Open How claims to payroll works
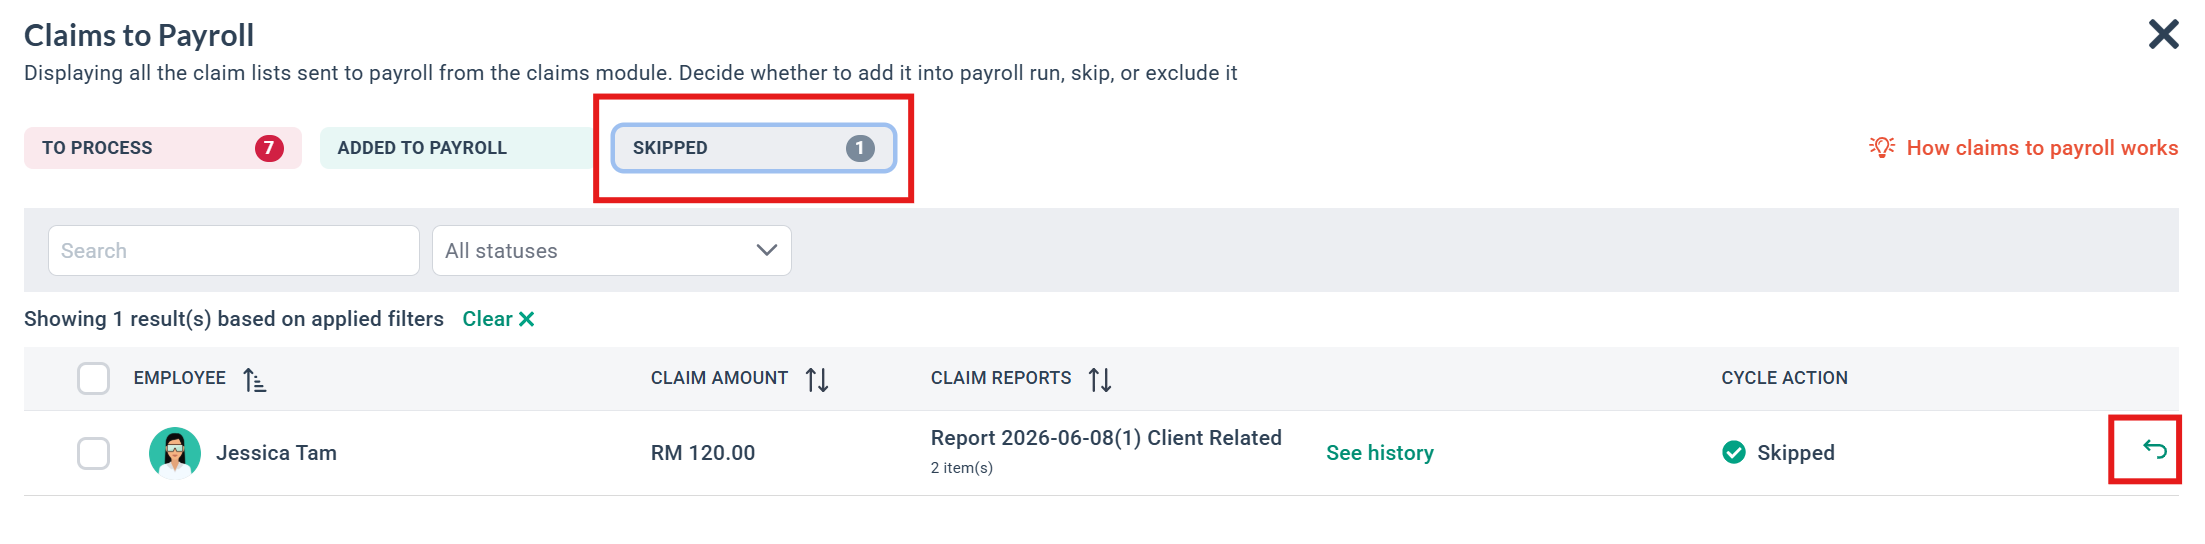 [2042, 148]
